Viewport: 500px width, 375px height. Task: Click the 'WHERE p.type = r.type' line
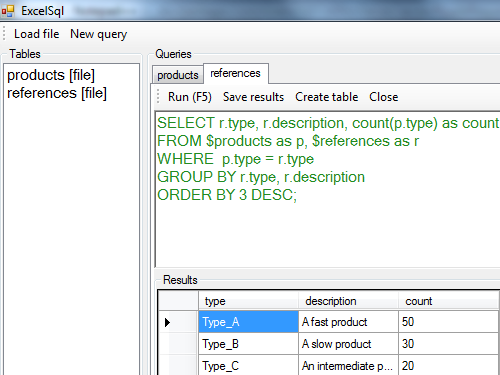coord(235,159)
